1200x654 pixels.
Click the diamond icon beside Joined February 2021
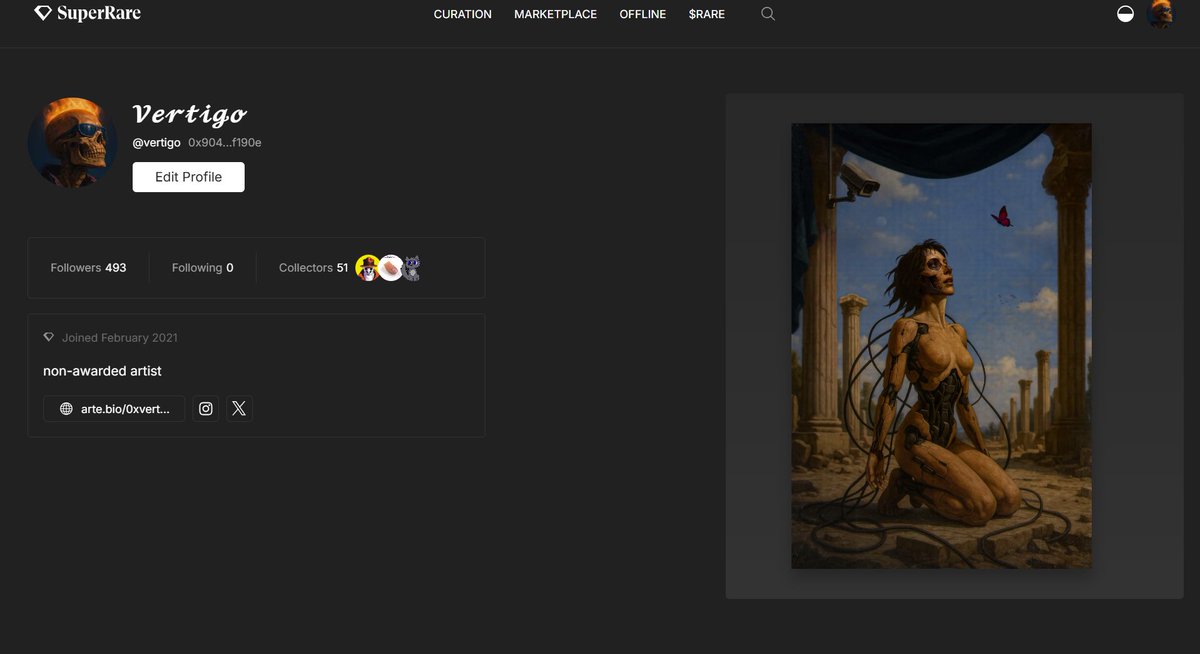click(49, 338)
